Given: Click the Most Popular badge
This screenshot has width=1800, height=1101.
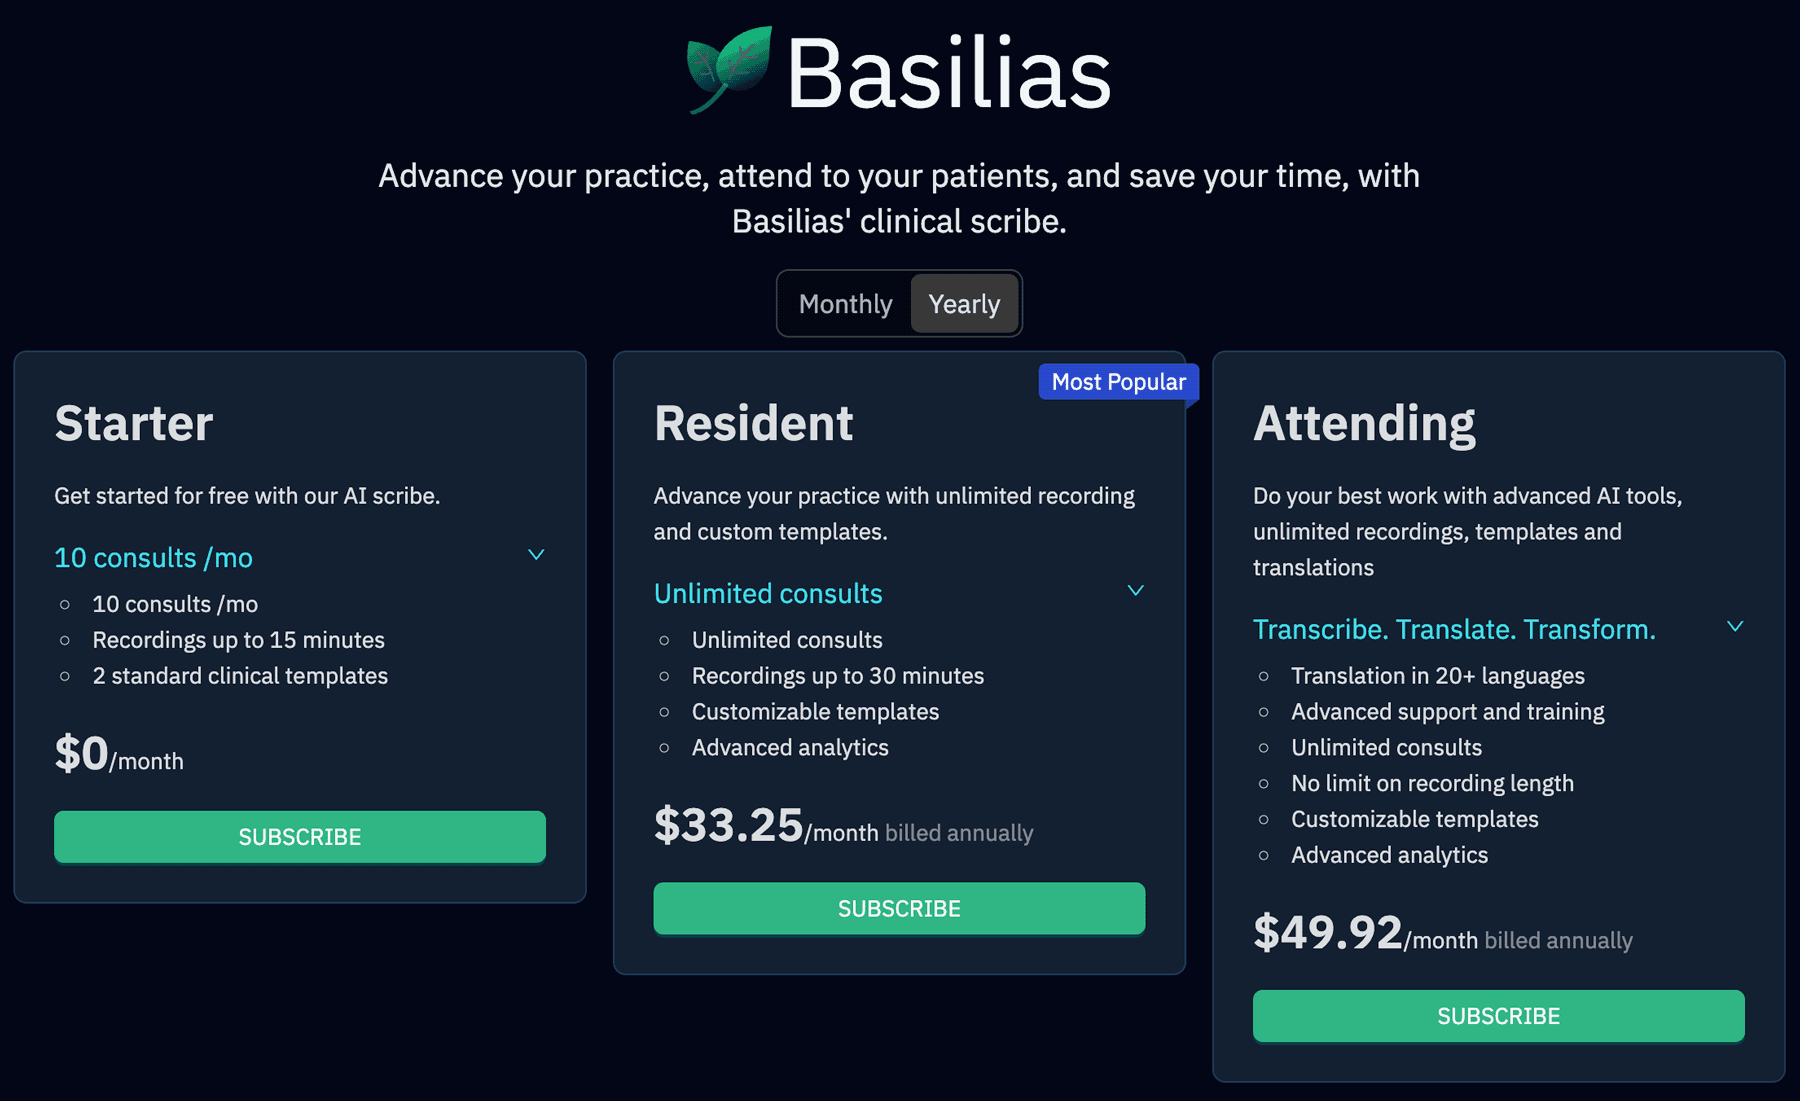Looking at the screenshot, I should tap(1118, 382).
